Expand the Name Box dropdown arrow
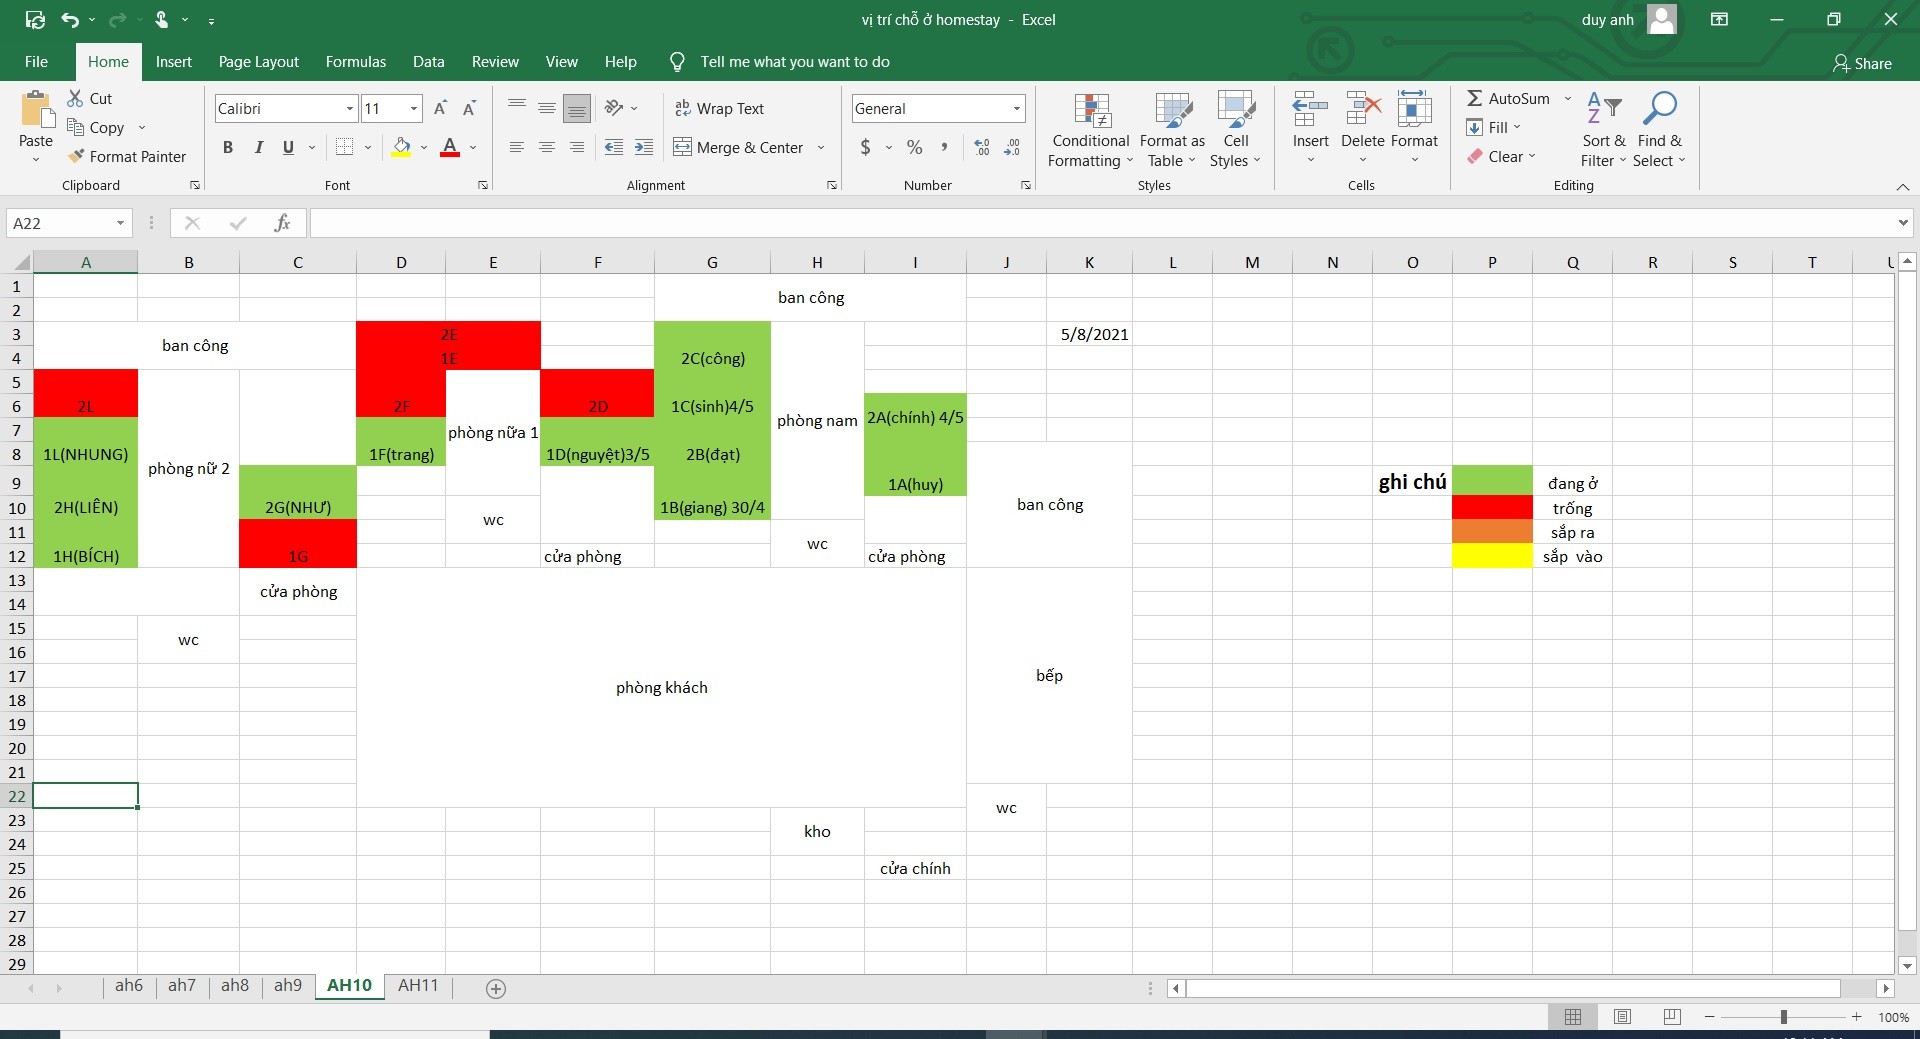The image size is (1920, 1039). (120, 223)
